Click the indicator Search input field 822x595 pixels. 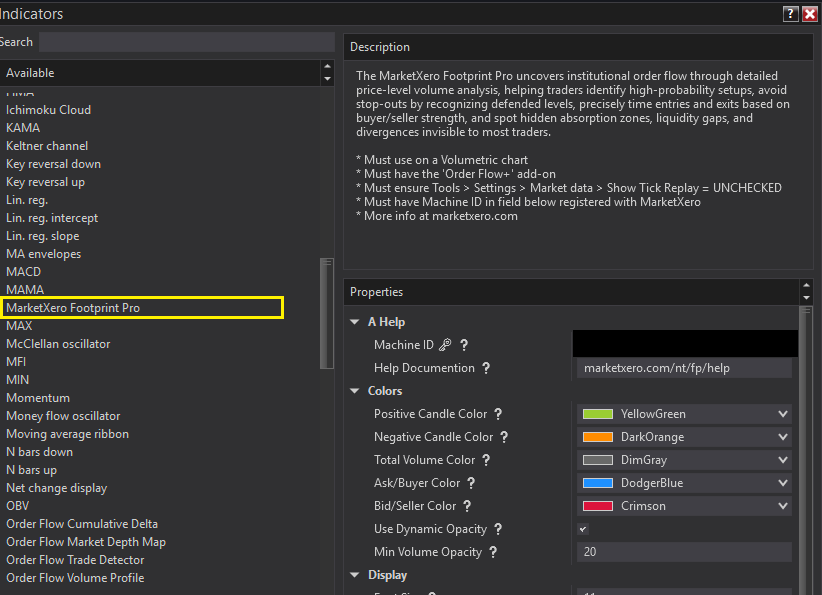(x=186, y=42)
